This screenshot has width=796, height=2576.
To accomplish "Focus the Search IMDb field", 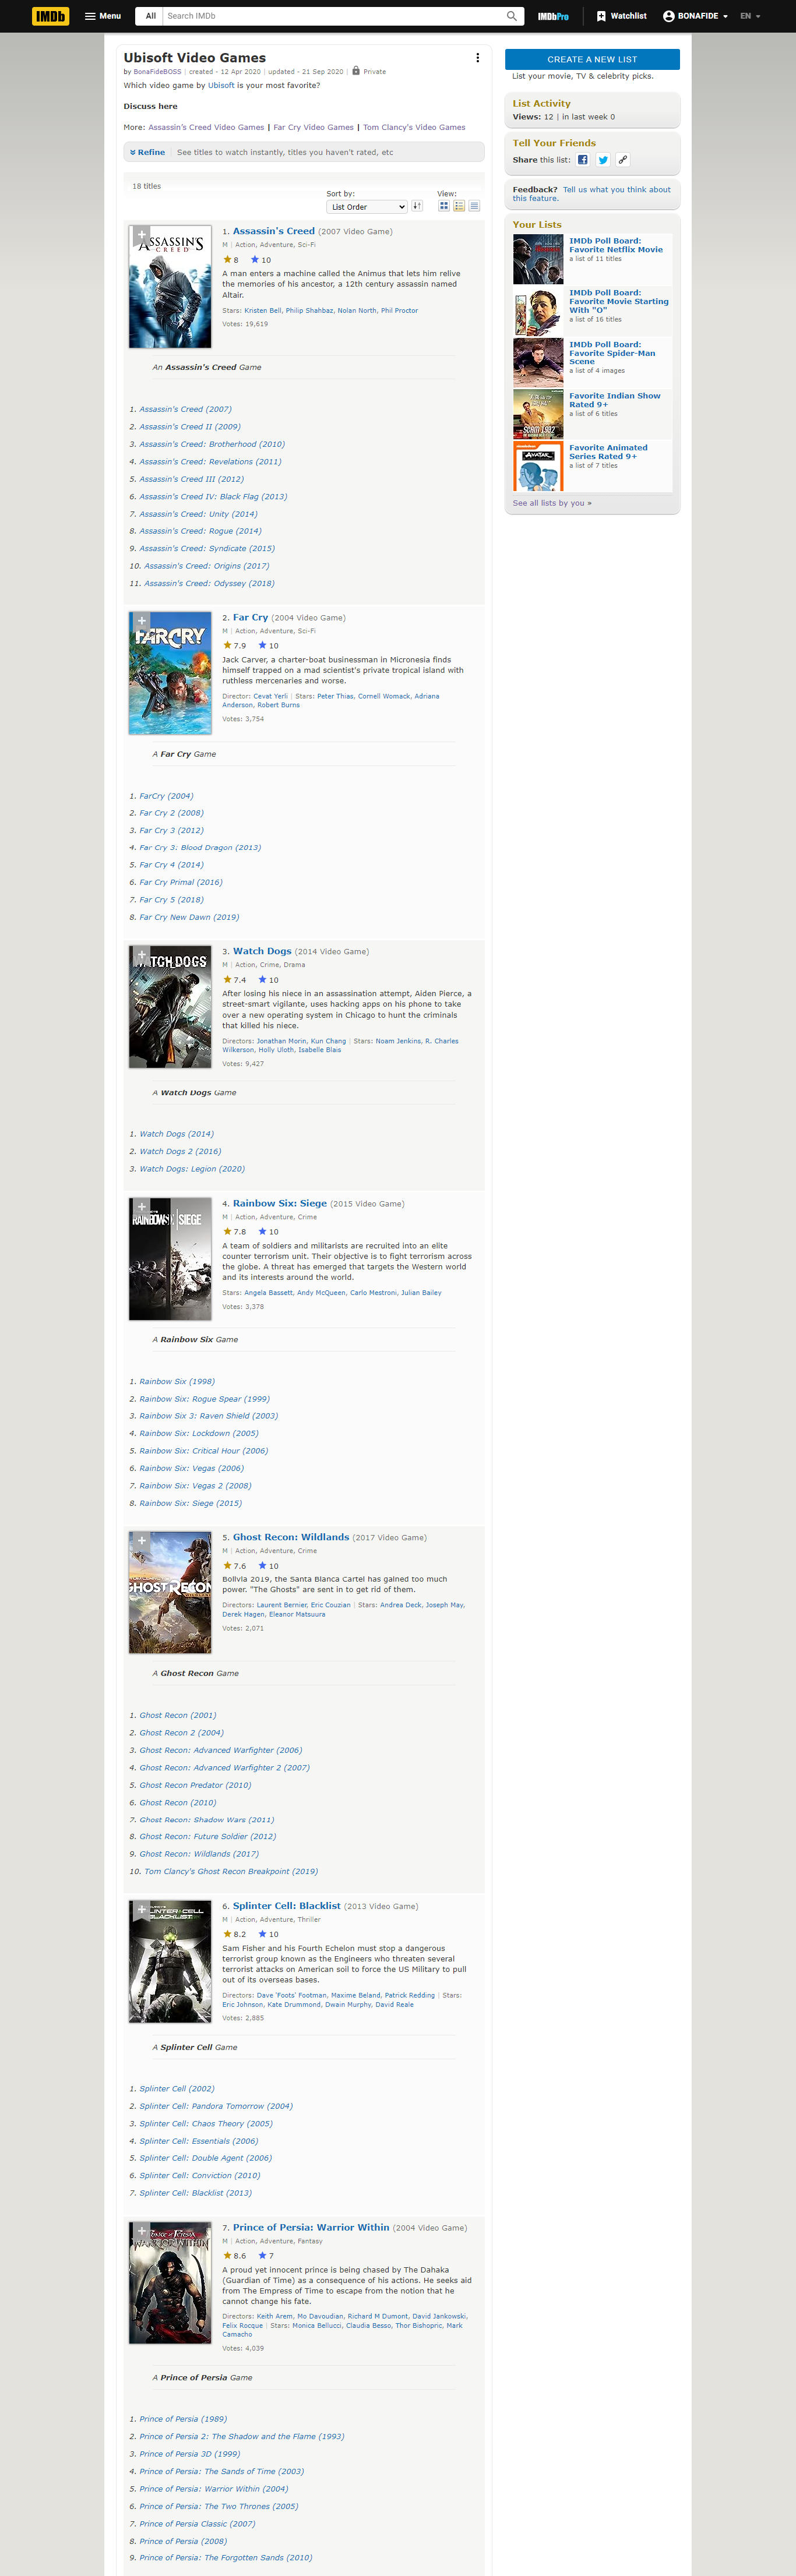I will pos(333,16).
